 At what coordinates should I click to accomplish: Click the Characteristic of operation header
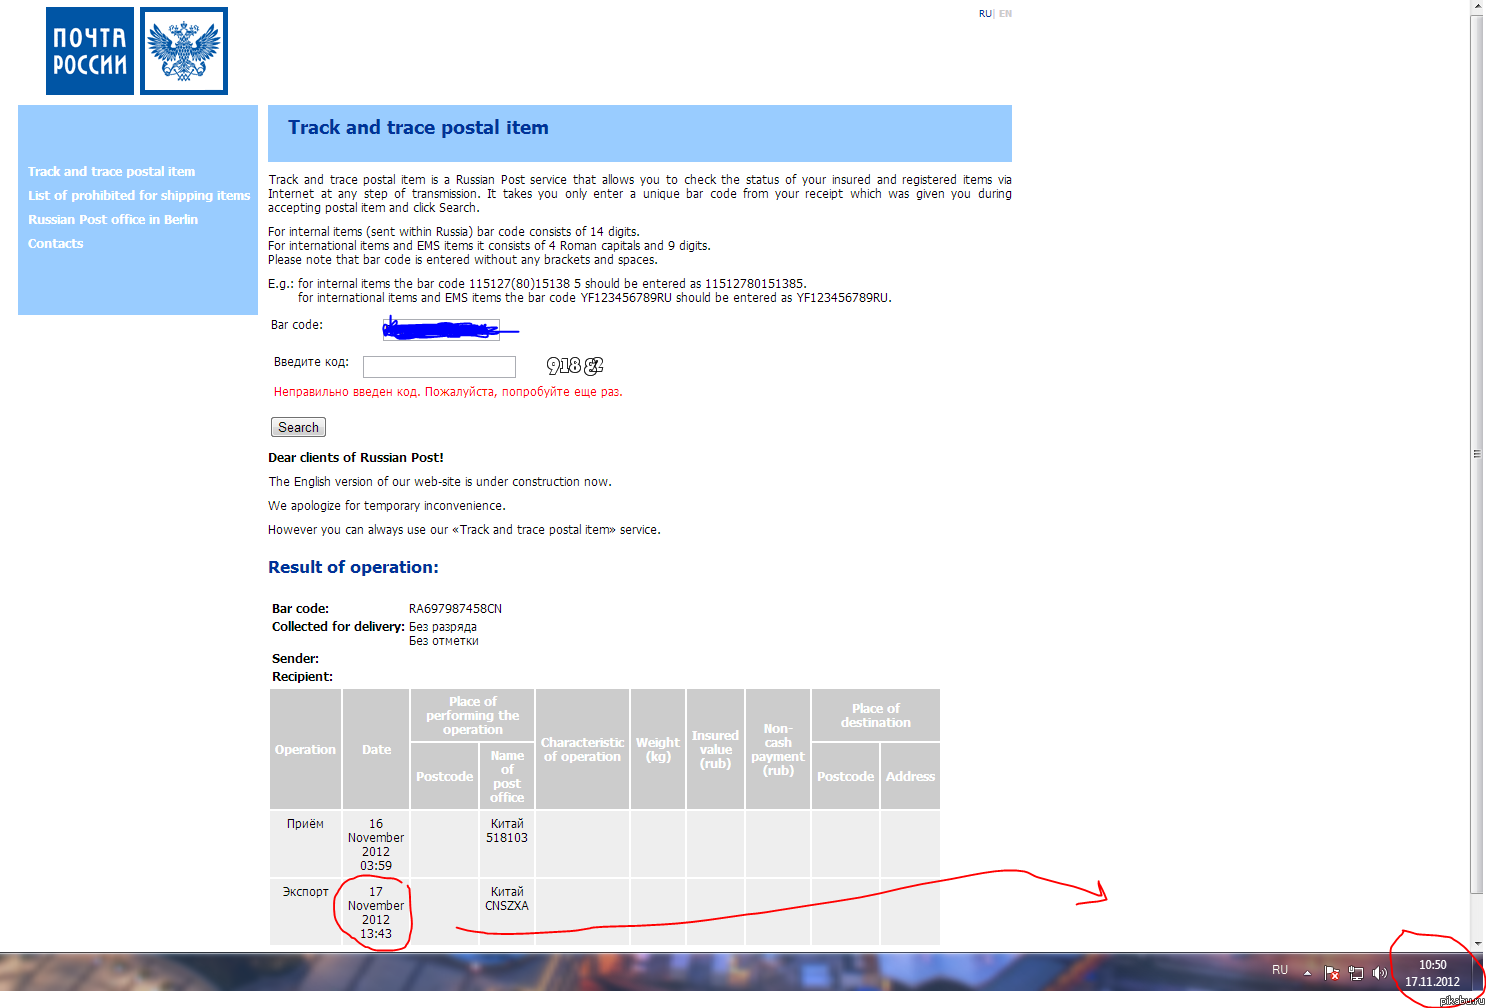[582, 749]
